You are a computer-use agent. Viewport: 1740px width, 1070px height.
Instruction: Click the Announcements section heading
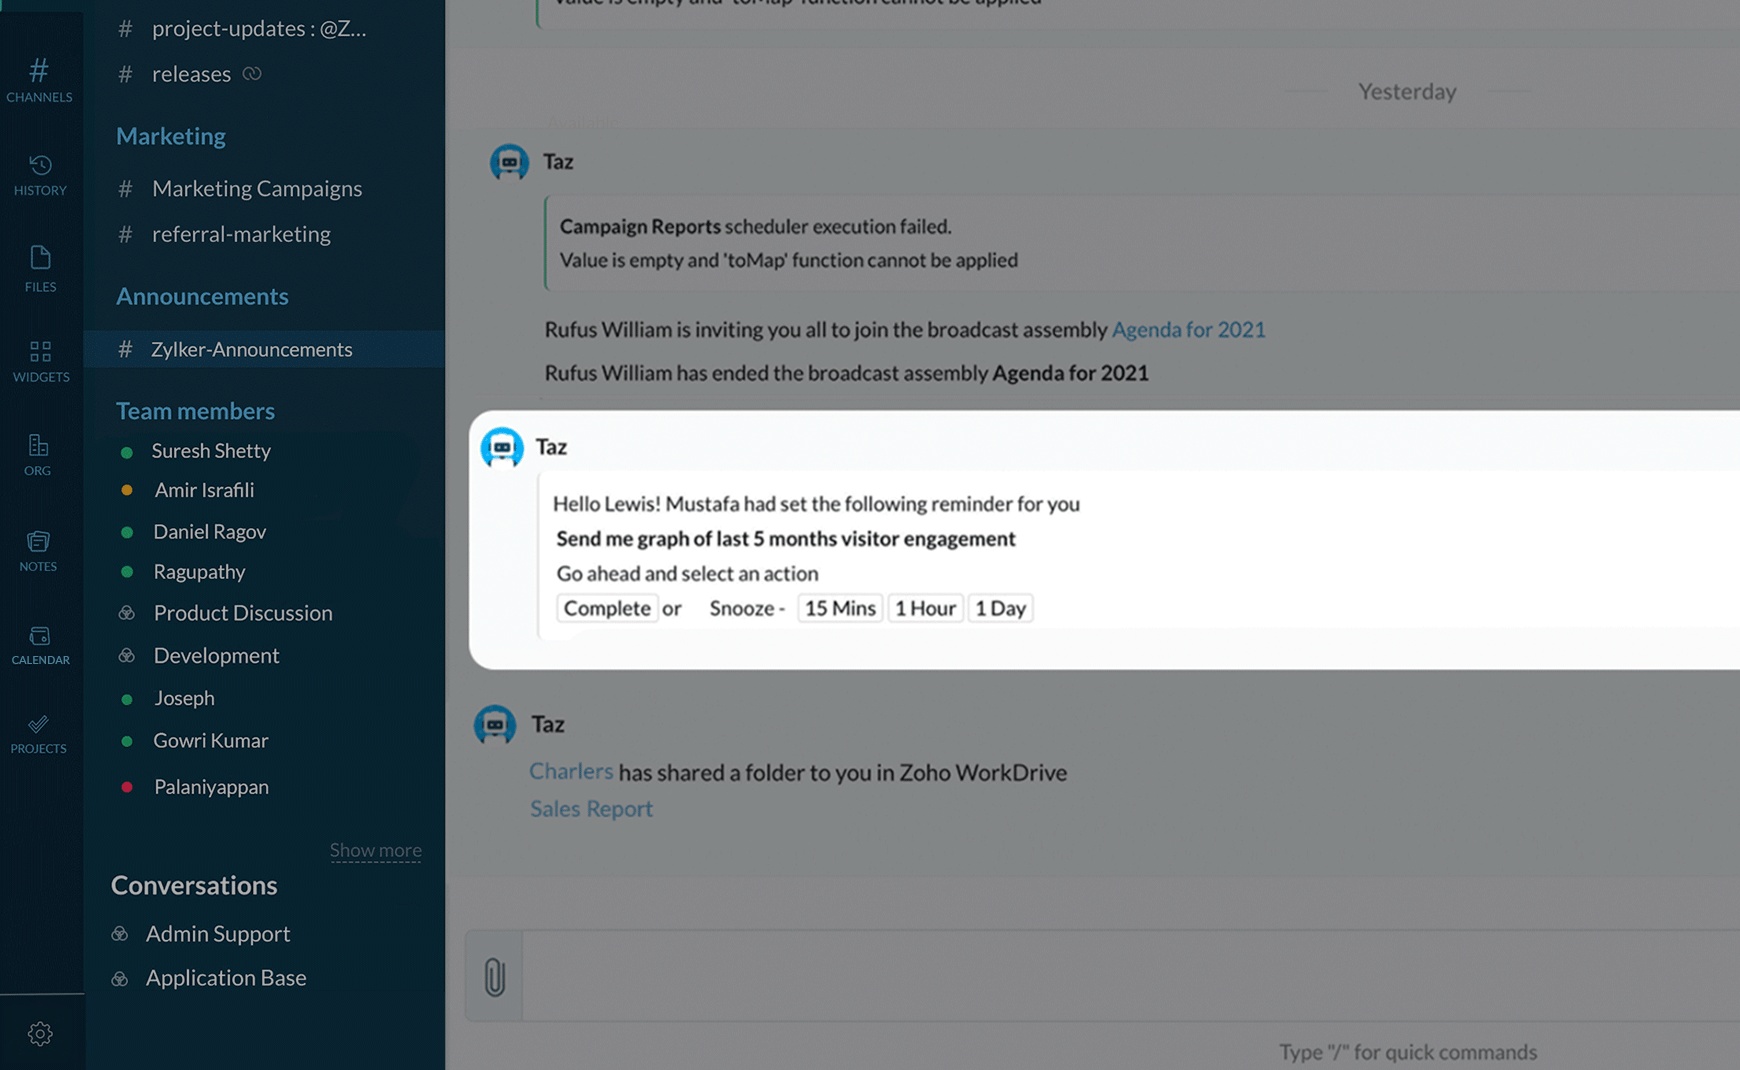(x=202, y=296)
